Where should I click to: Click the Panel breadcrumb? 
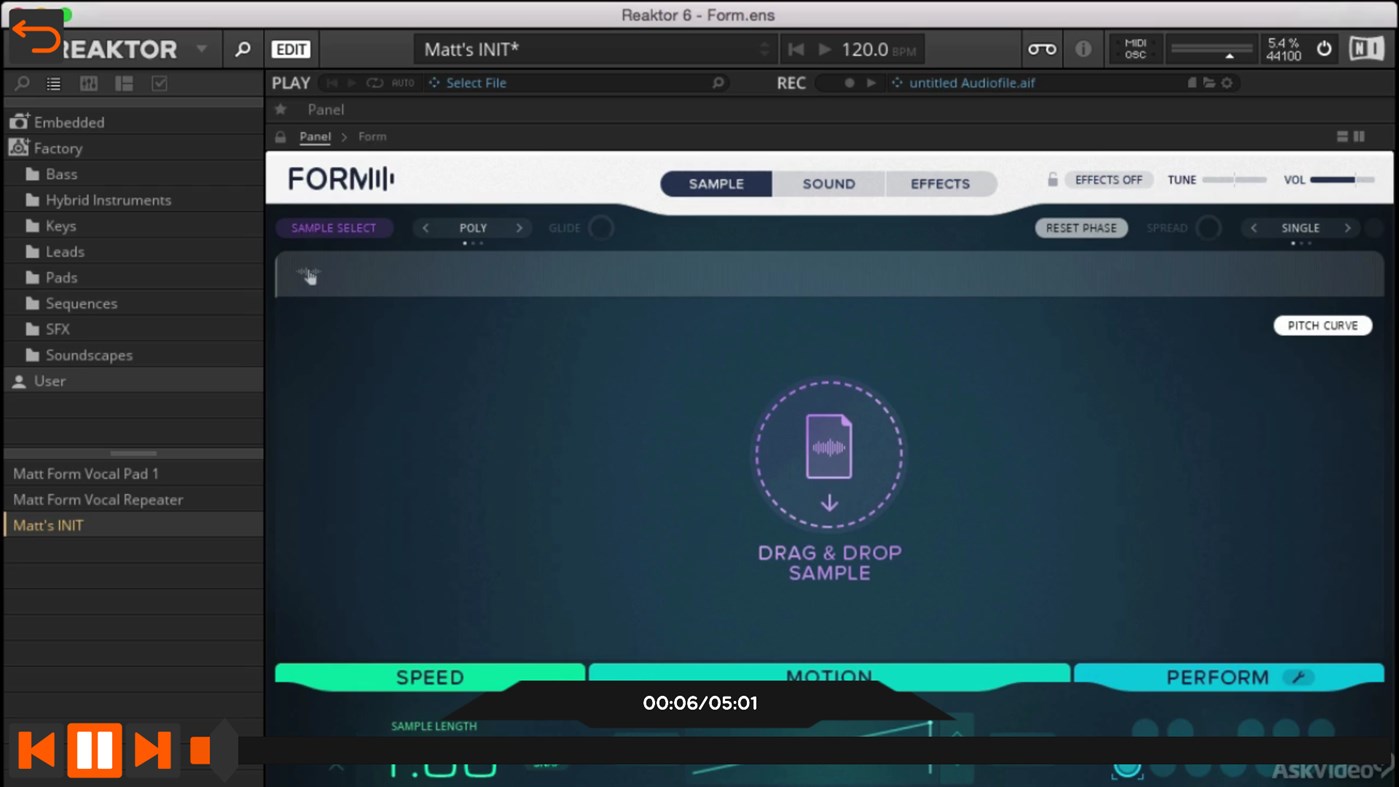[x=315, y=137]
